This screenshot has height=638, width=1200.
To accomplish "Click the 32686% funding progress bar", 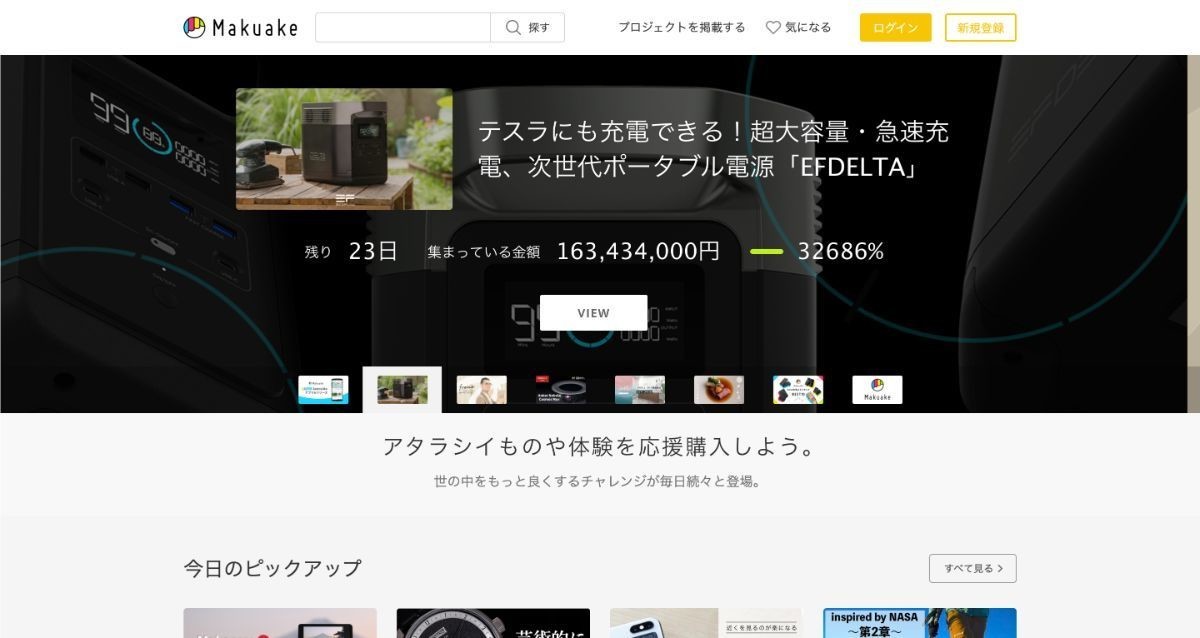I will pyautogui.click(x=766, y=252).
